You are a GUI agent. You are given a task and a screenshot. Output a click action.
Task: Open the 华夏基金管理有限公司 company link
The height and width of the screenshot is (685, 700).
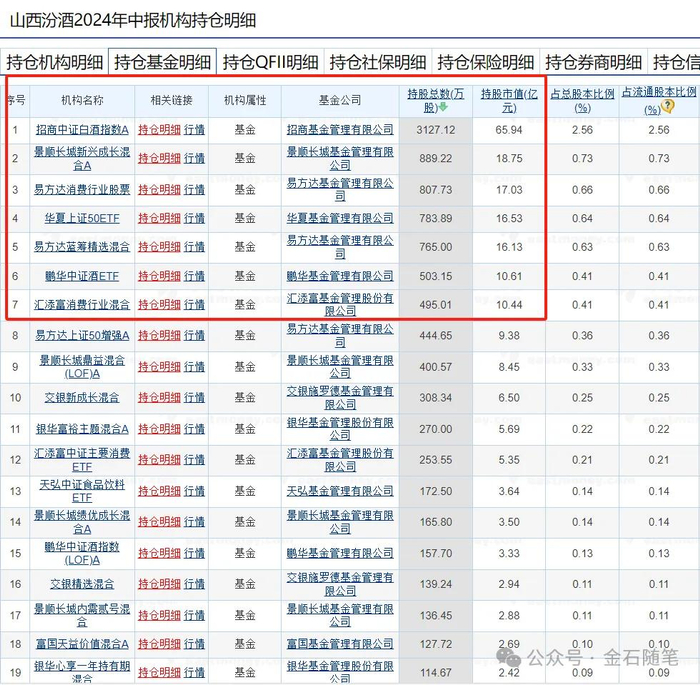click(340, 218)
